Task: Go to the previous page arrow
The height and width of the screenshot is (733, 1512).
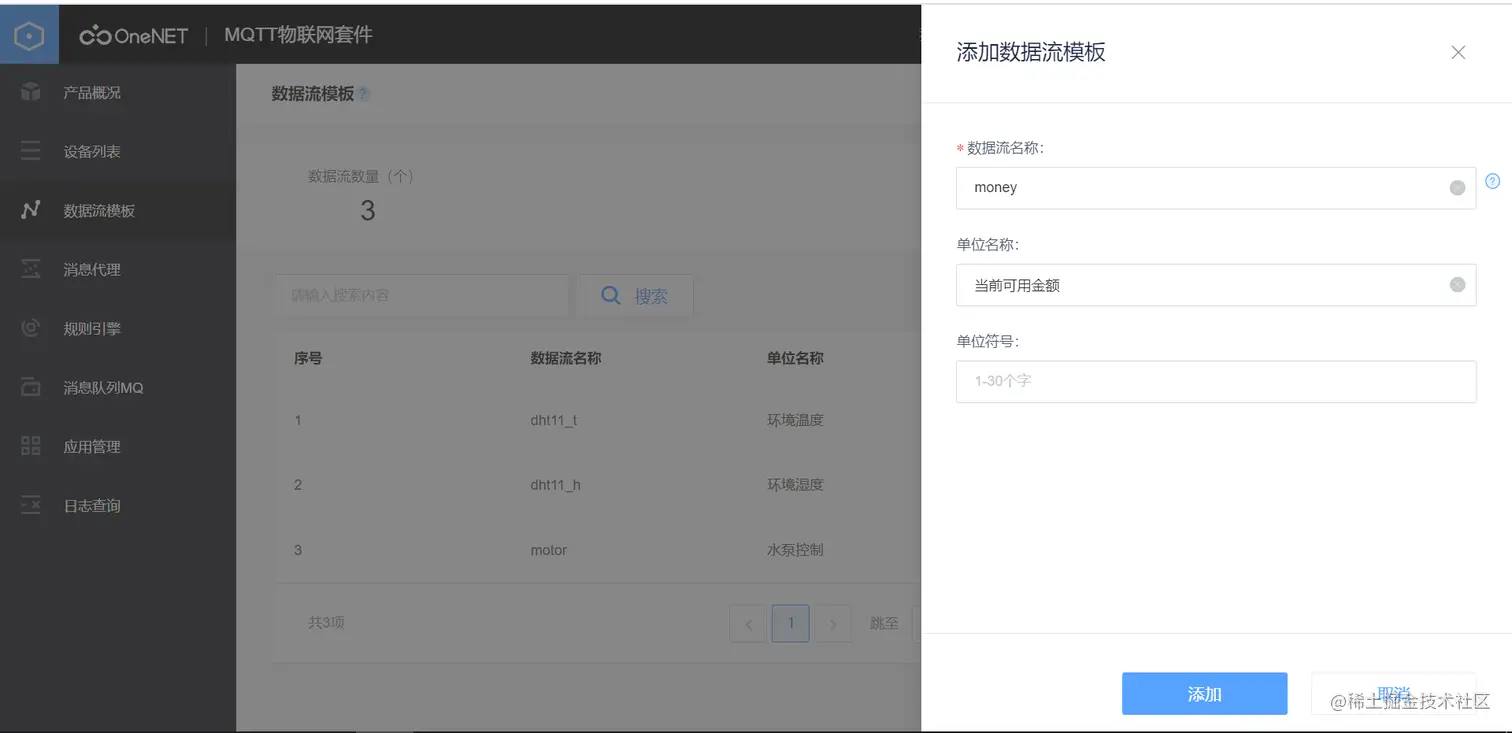Action: click(x=748, y=624)
